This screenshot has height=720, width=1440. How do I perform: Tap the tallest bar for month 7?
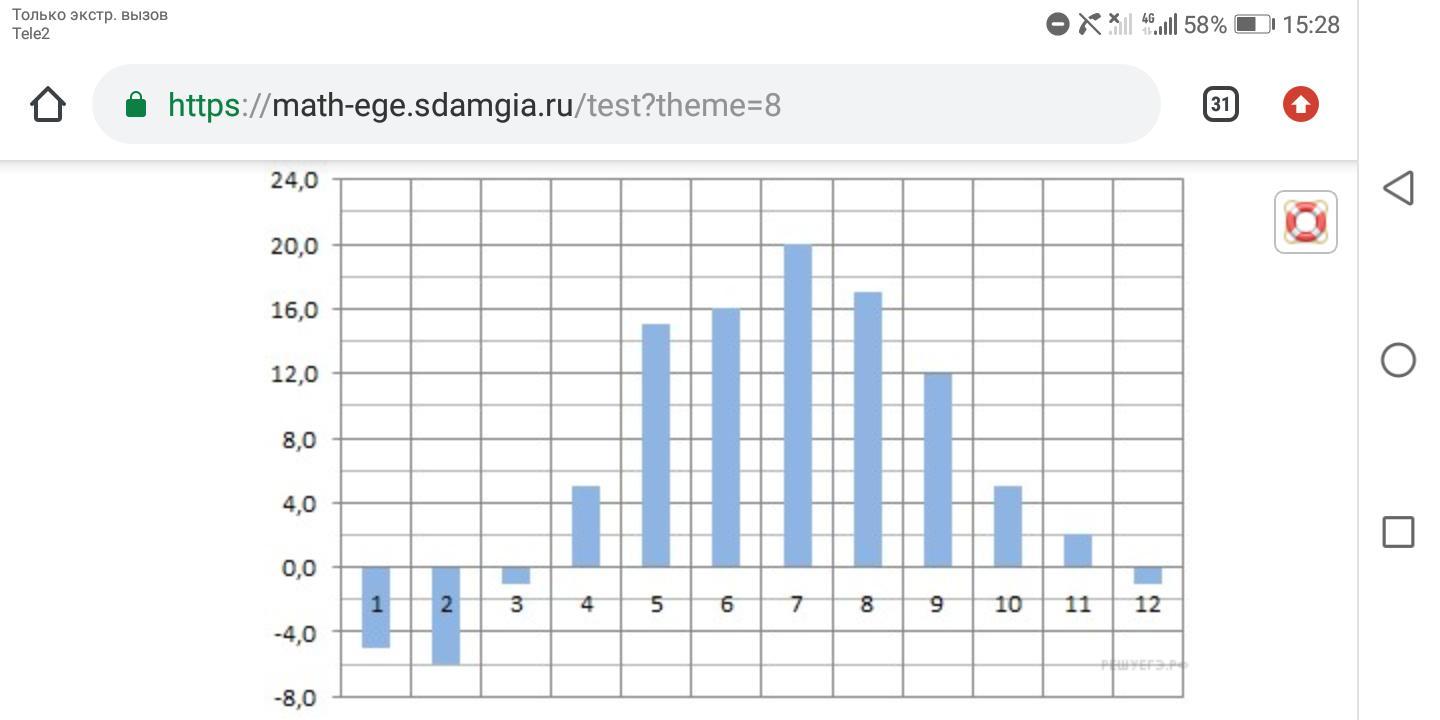point(797,406)
